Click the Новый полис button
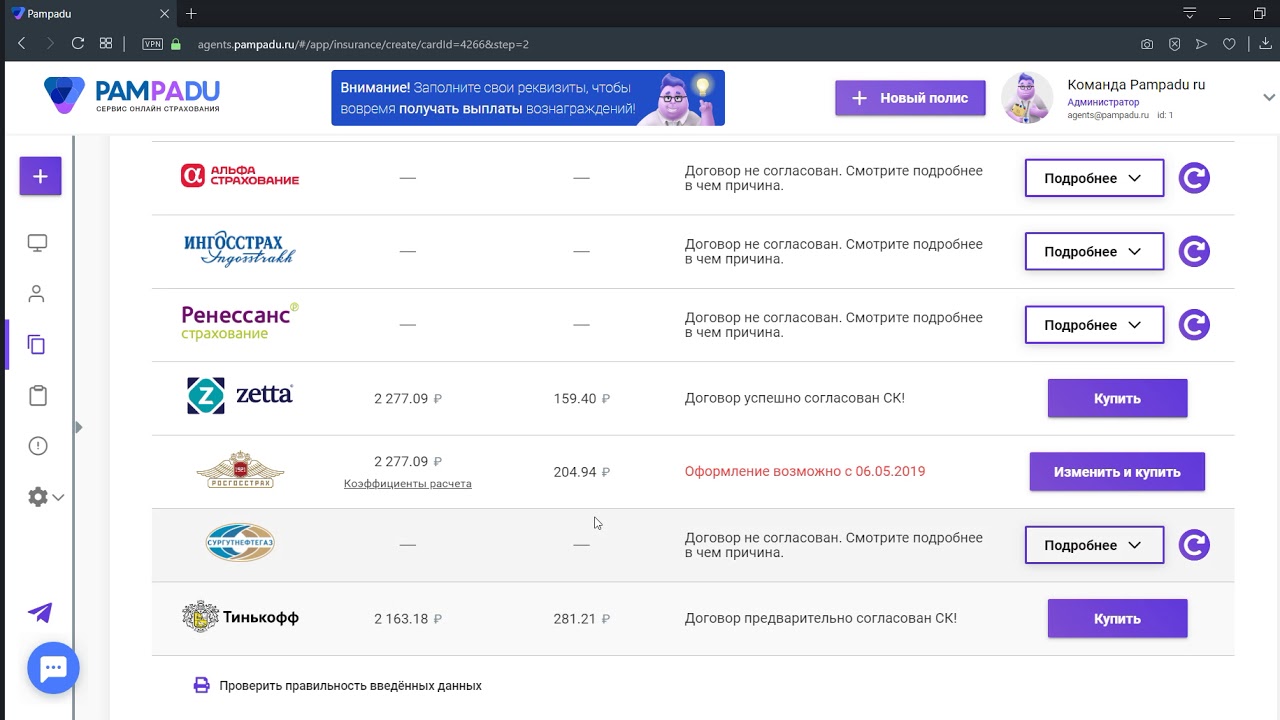Viewport: 1280px width, 720px height. [910, 98]
